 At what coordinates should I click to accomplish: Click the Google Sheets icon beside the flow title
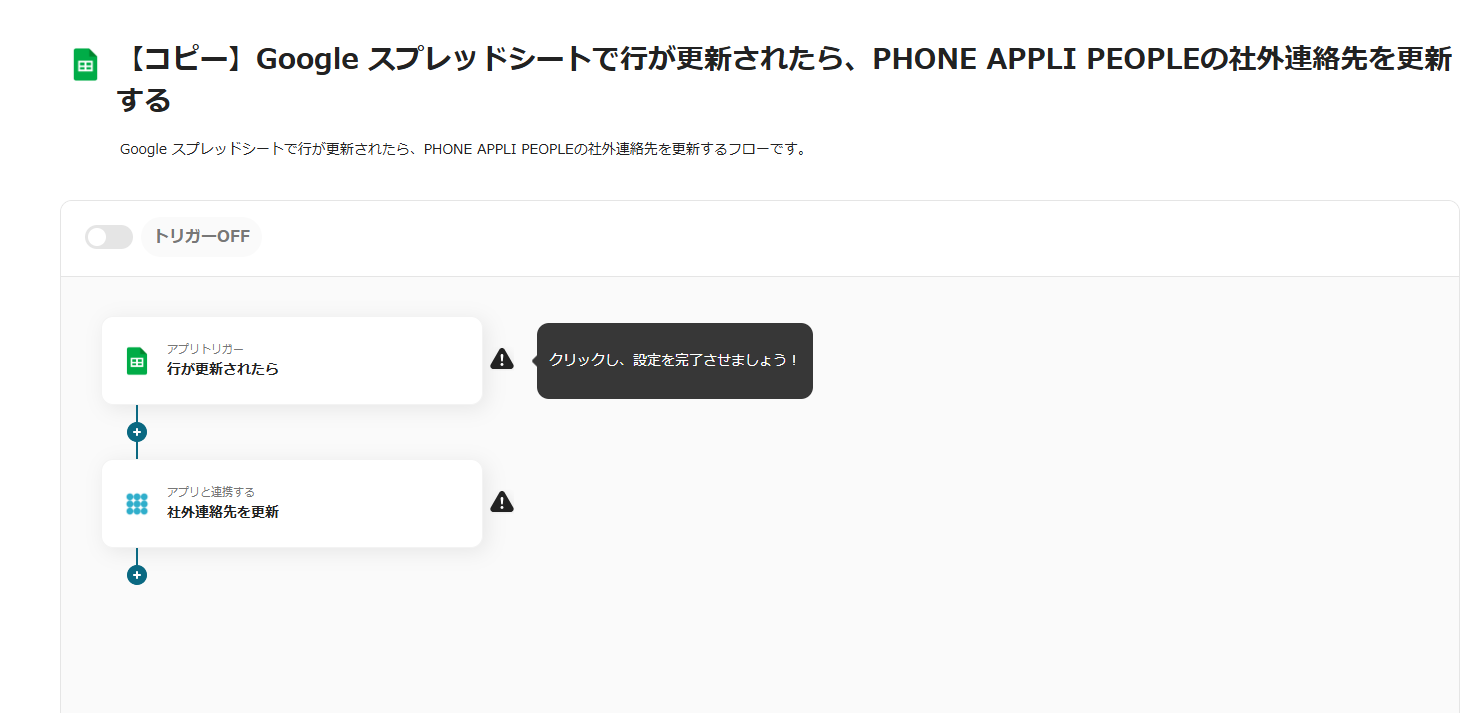tap(85, 65)
